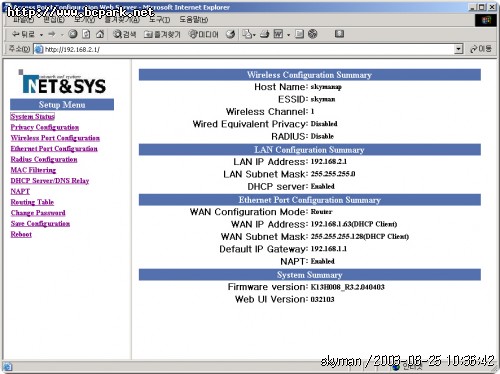
Task: Click the Default IP Gateway value 192.168.1.1
Action: [329, 249]
